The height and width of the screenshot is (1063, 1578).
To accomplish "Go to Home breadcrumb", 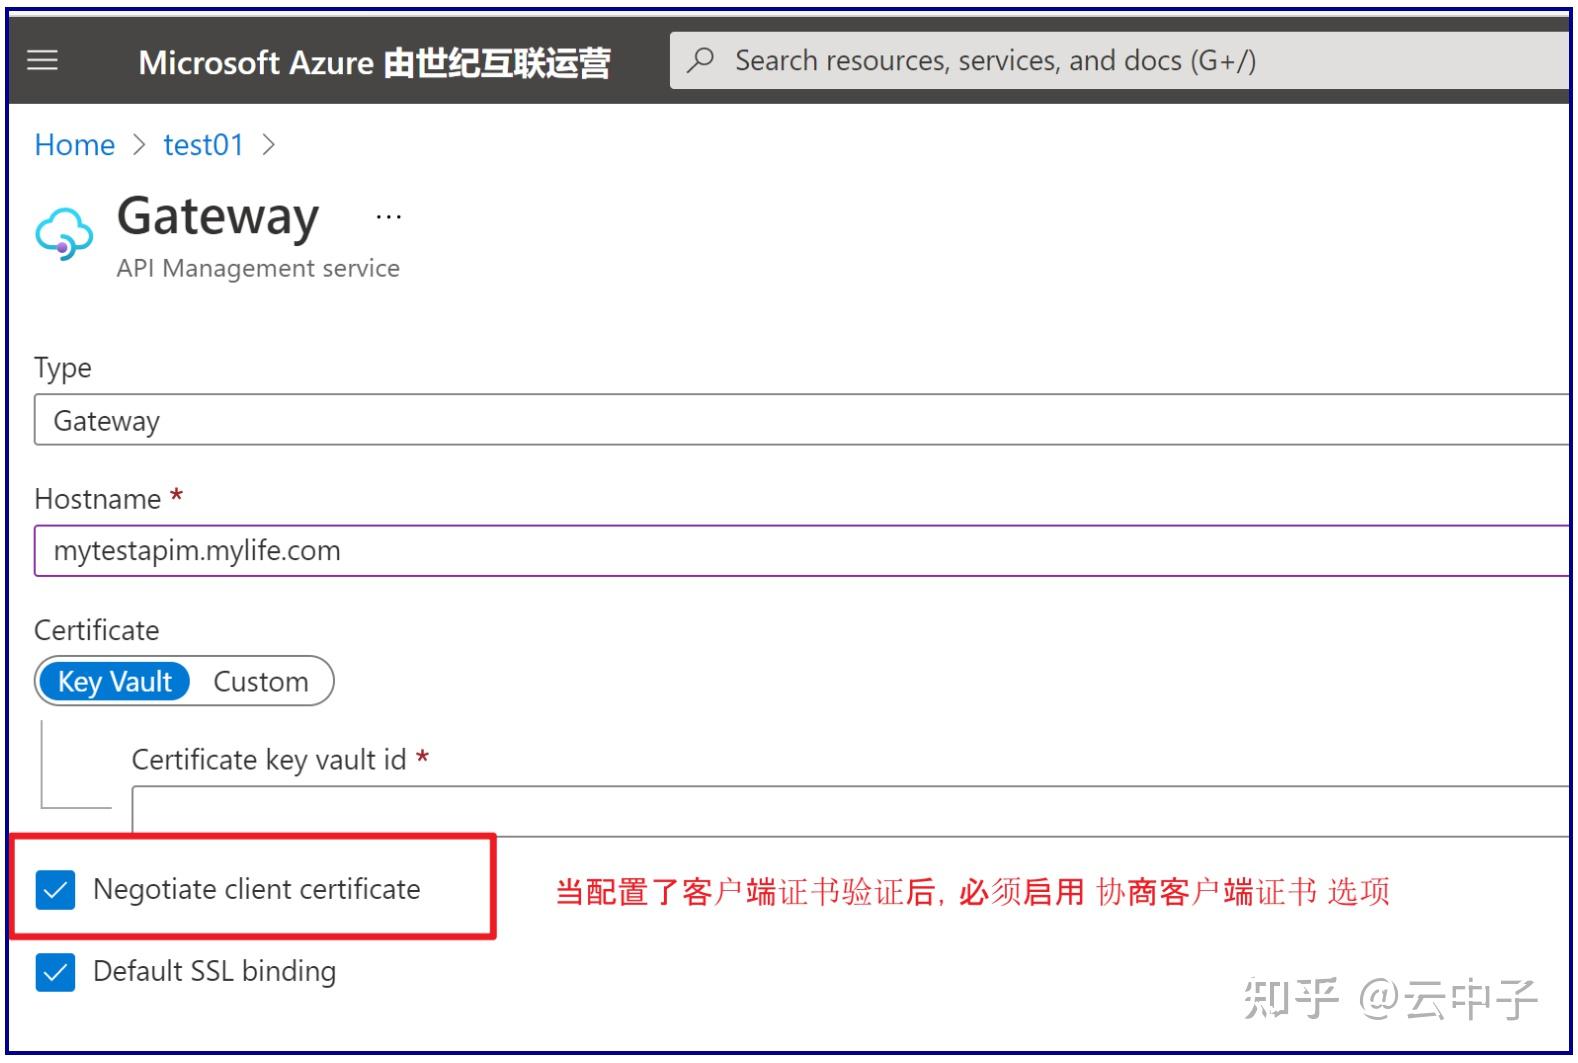I will click(75, 145).
